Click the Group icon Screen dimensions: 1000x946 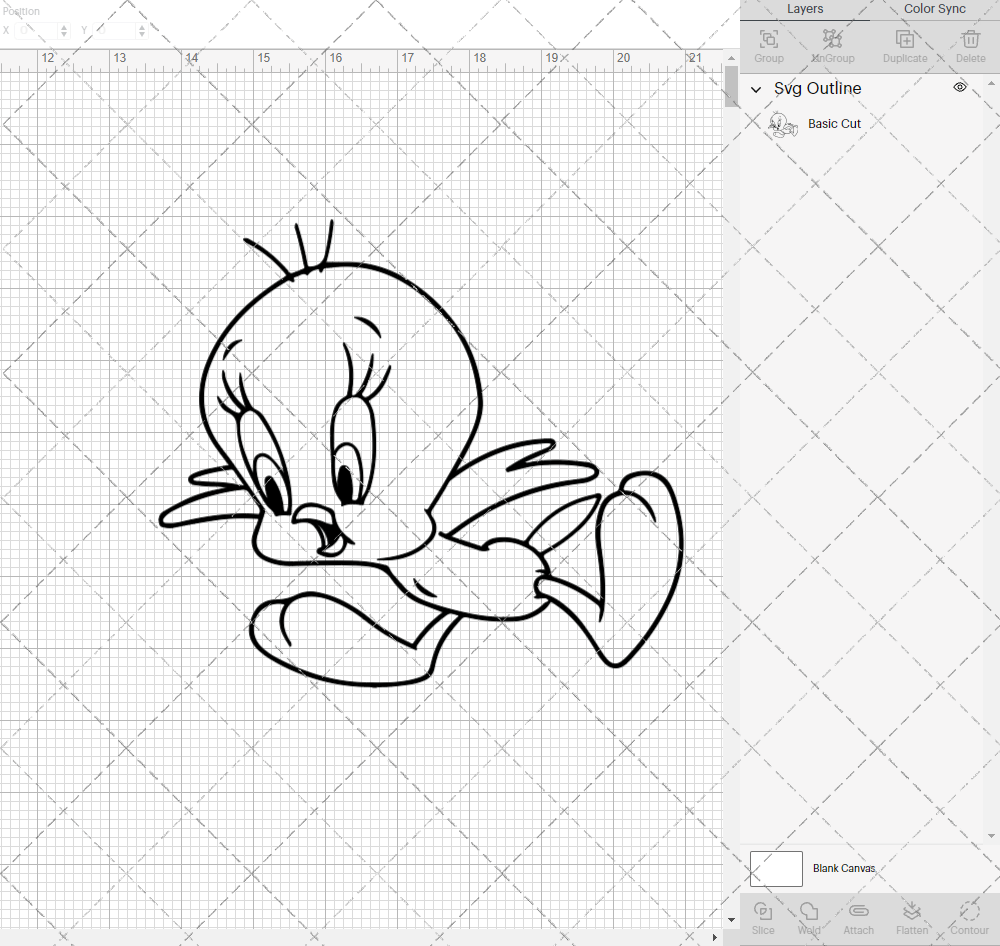[x=768, y=39]
